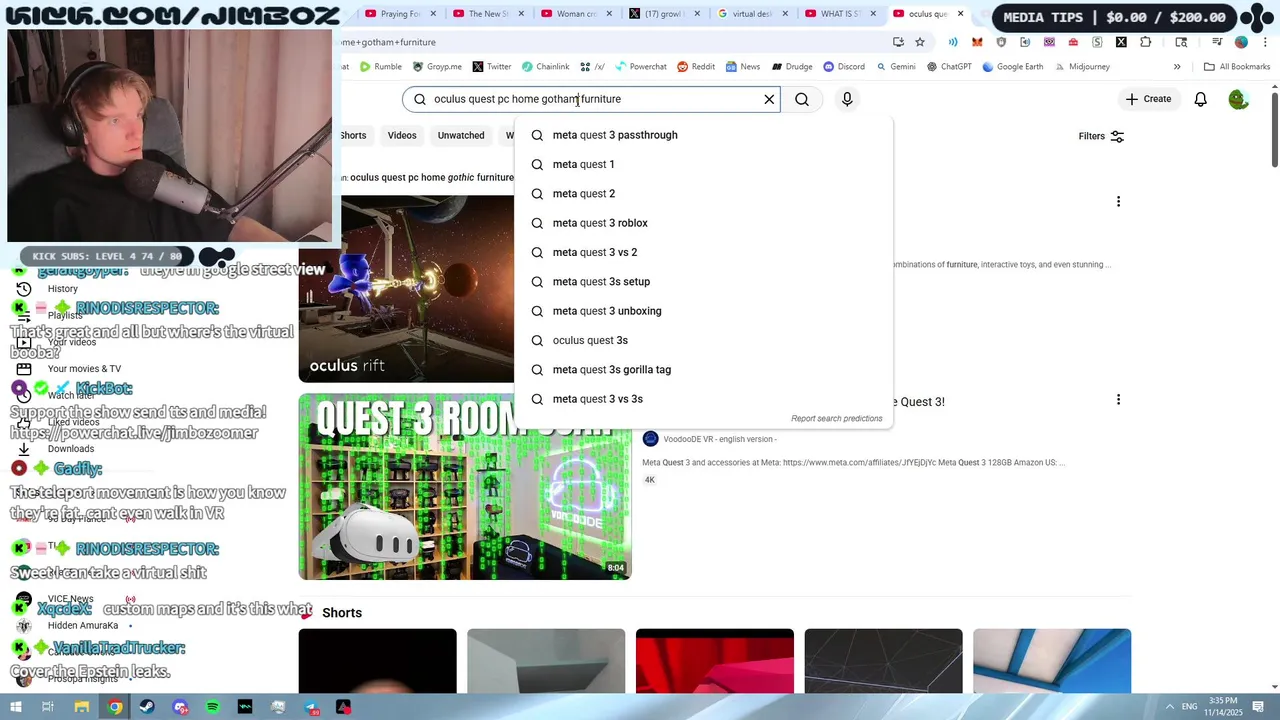This screenshot has height=720, width=1280.
Task: Select suggestion meta quest 3 vs 3s
Action: coord(703,399)
